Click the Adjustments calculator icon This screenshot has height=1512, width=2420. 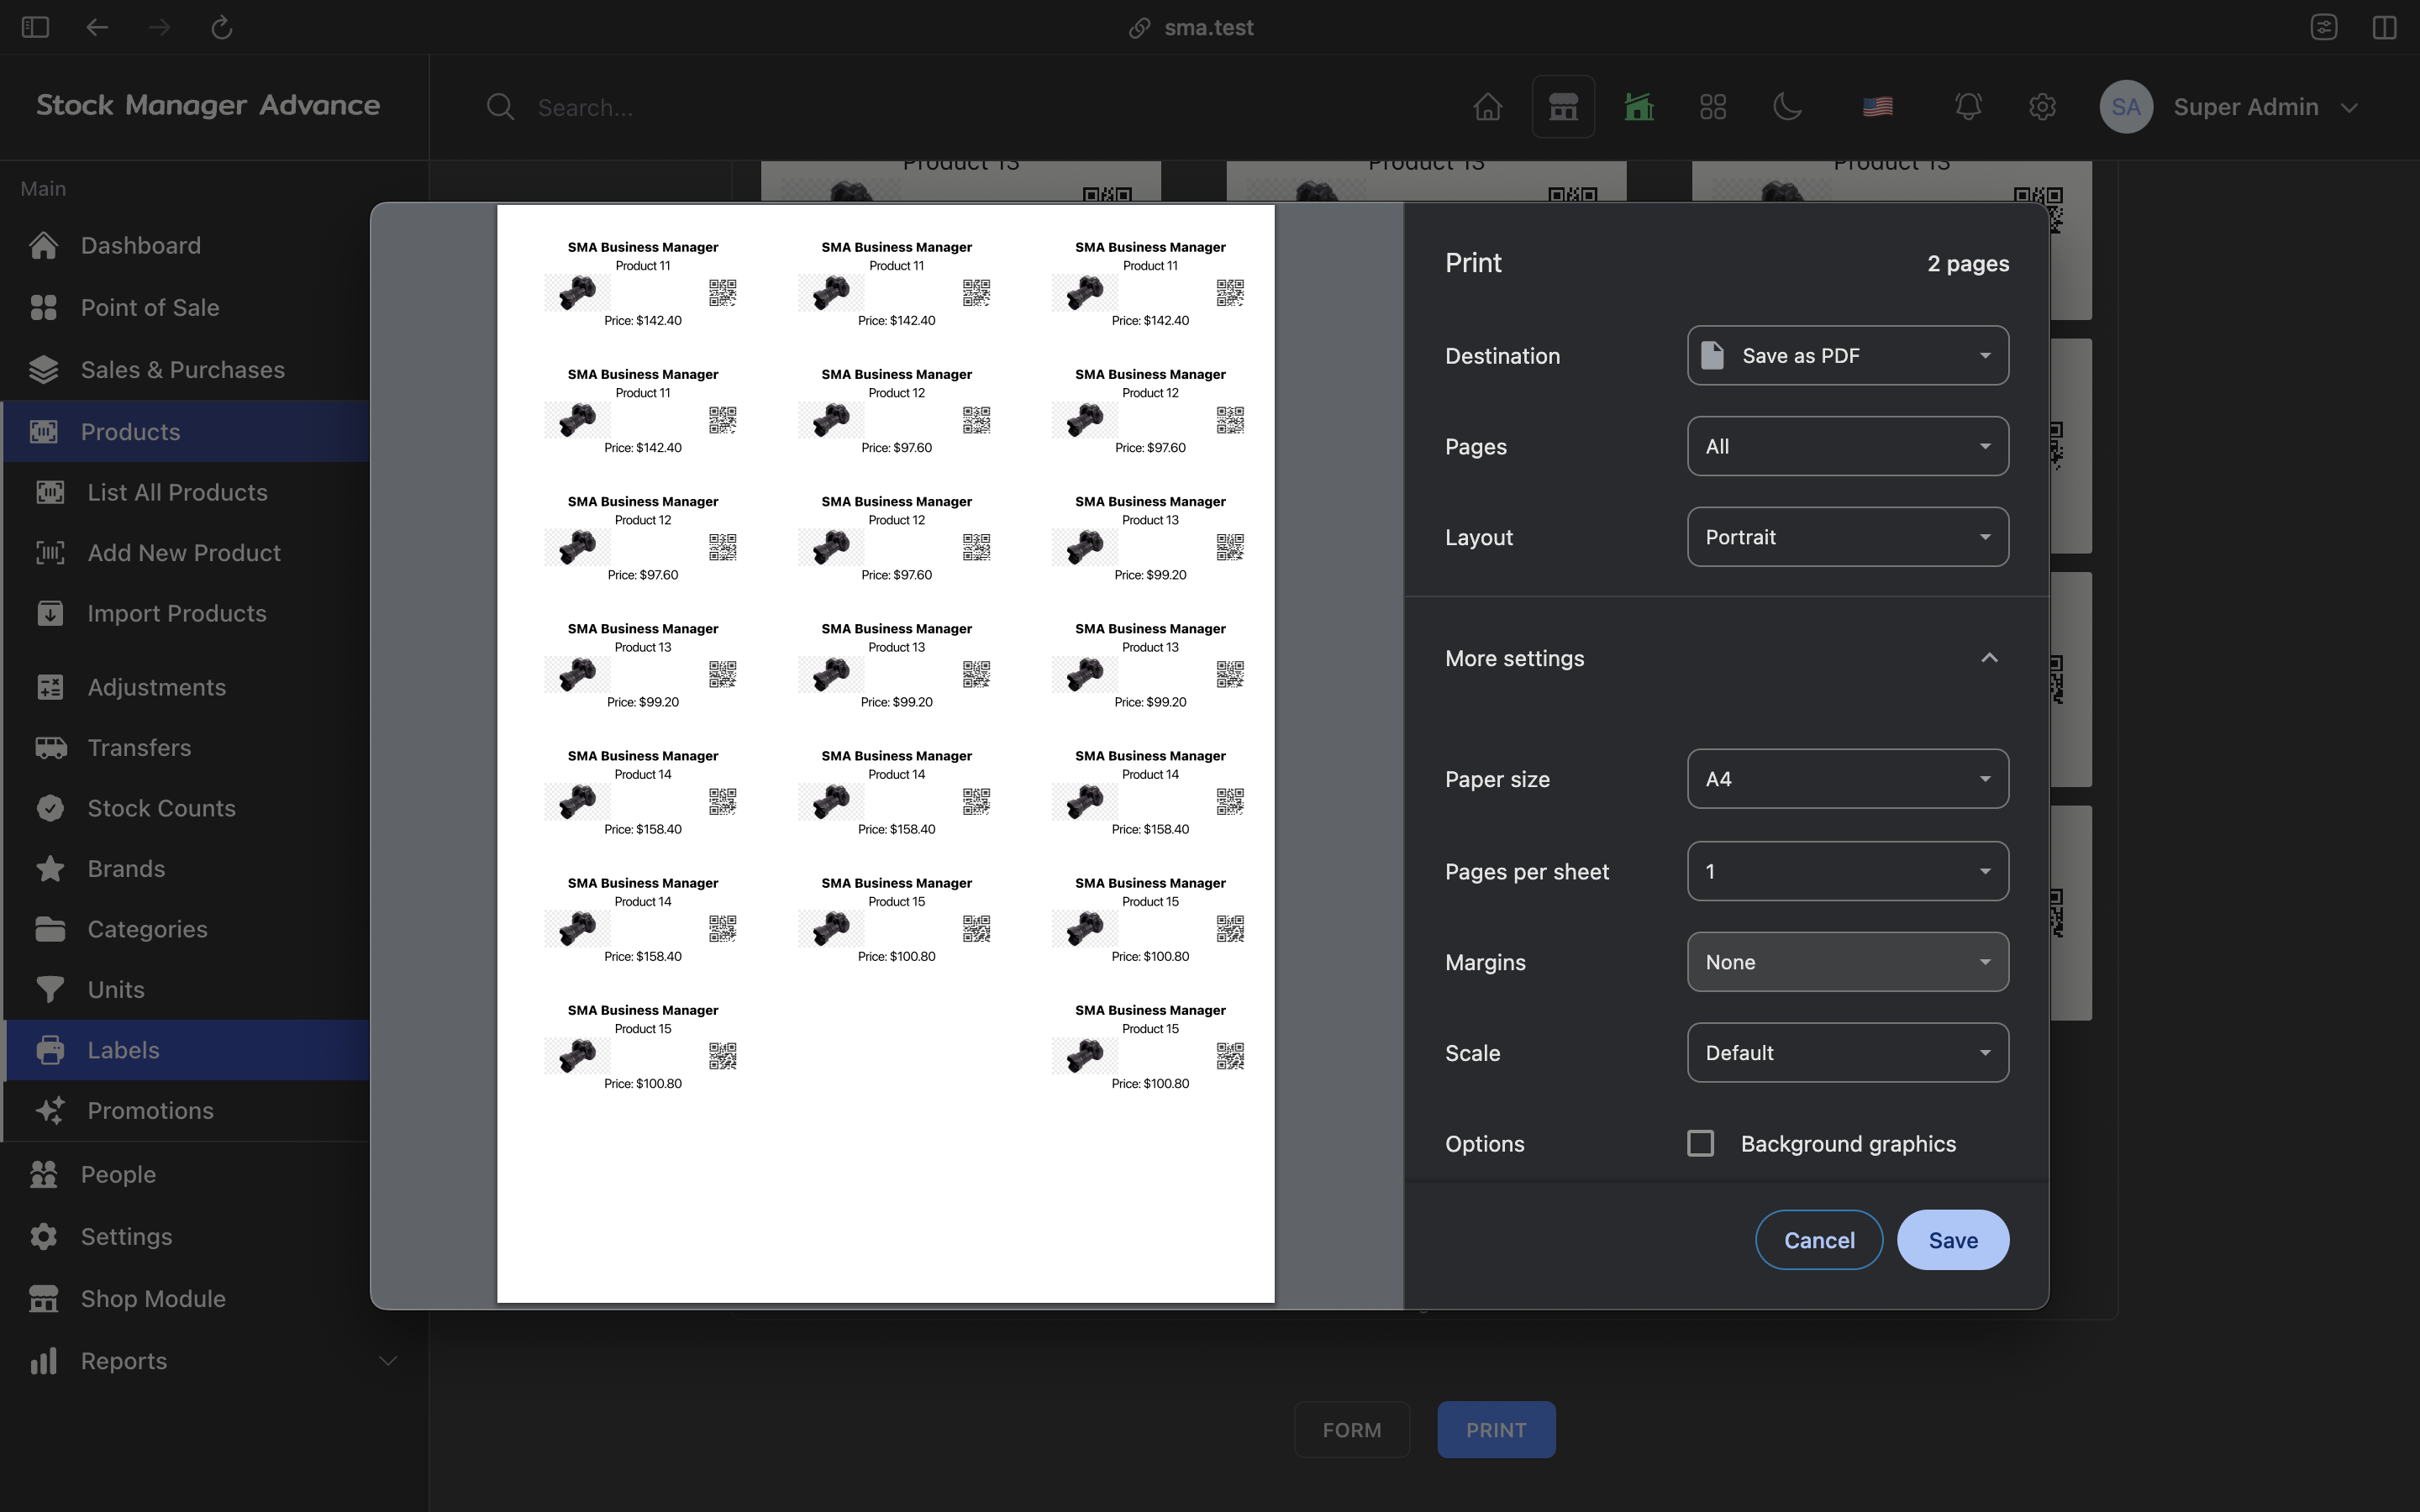pos(50,687)
